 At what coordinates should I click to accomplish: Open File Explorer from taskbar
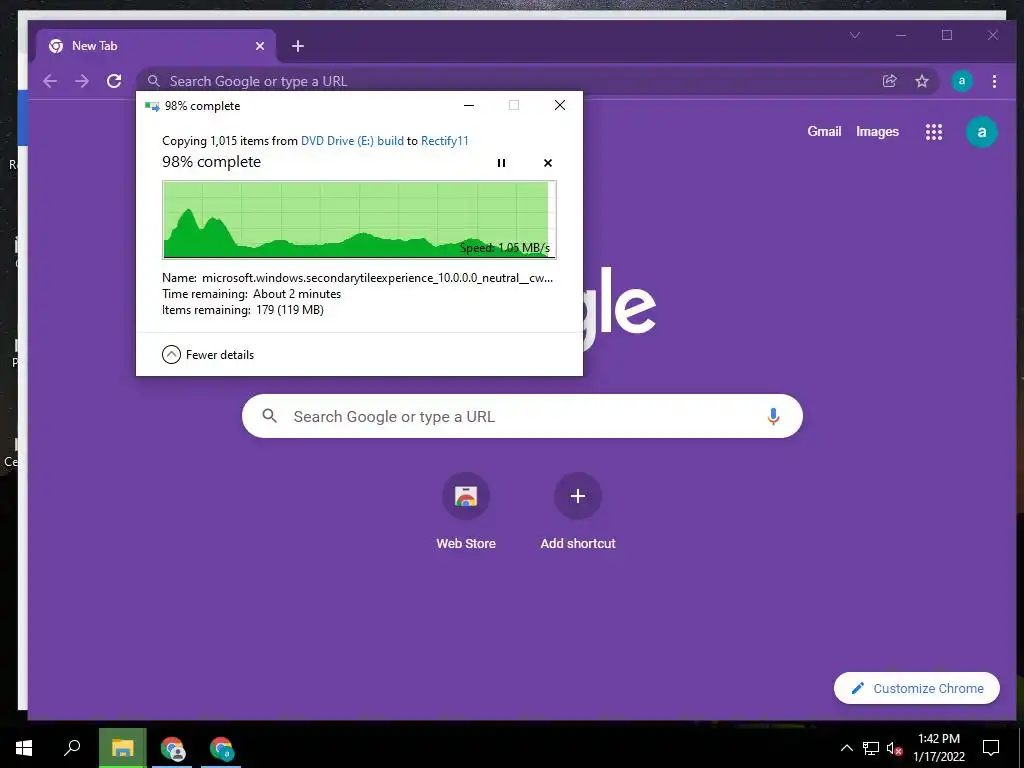(123, 748)
